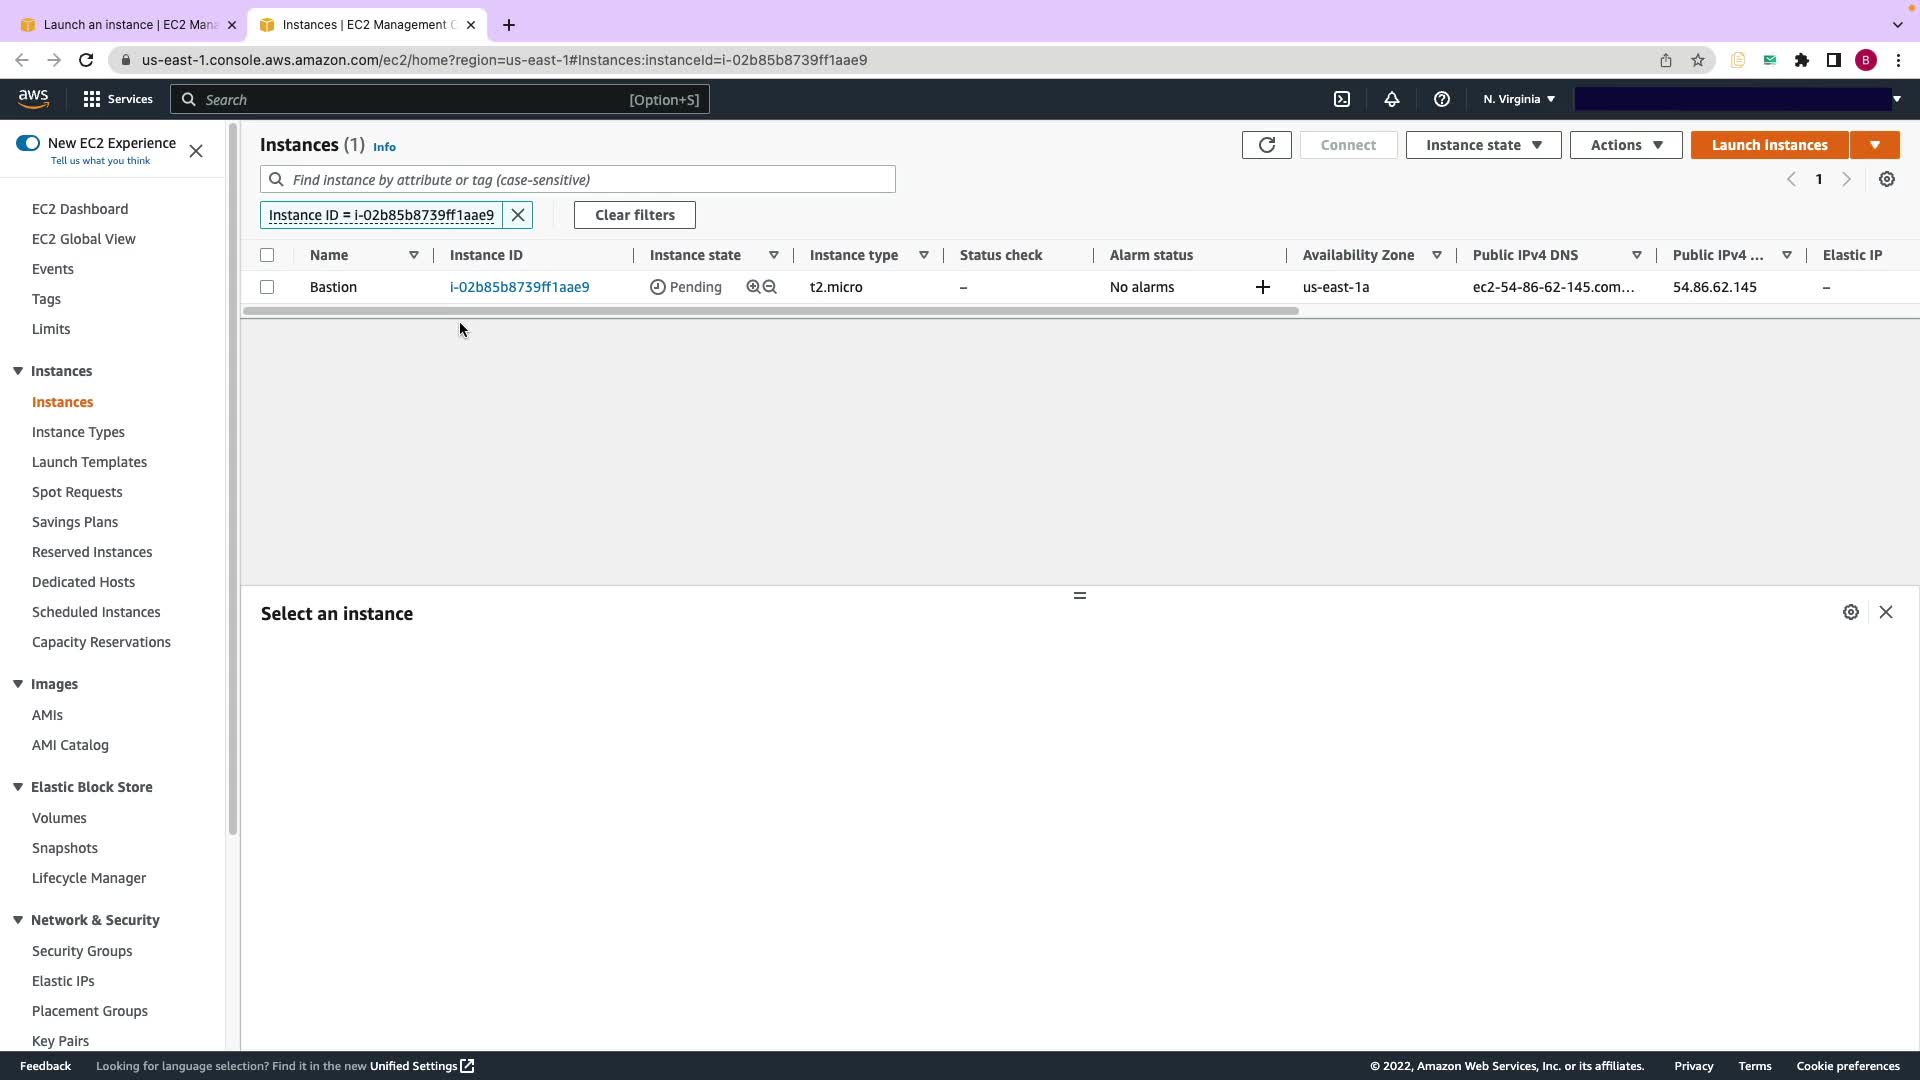Open the N. Virginia region selector

[1518, 99]
